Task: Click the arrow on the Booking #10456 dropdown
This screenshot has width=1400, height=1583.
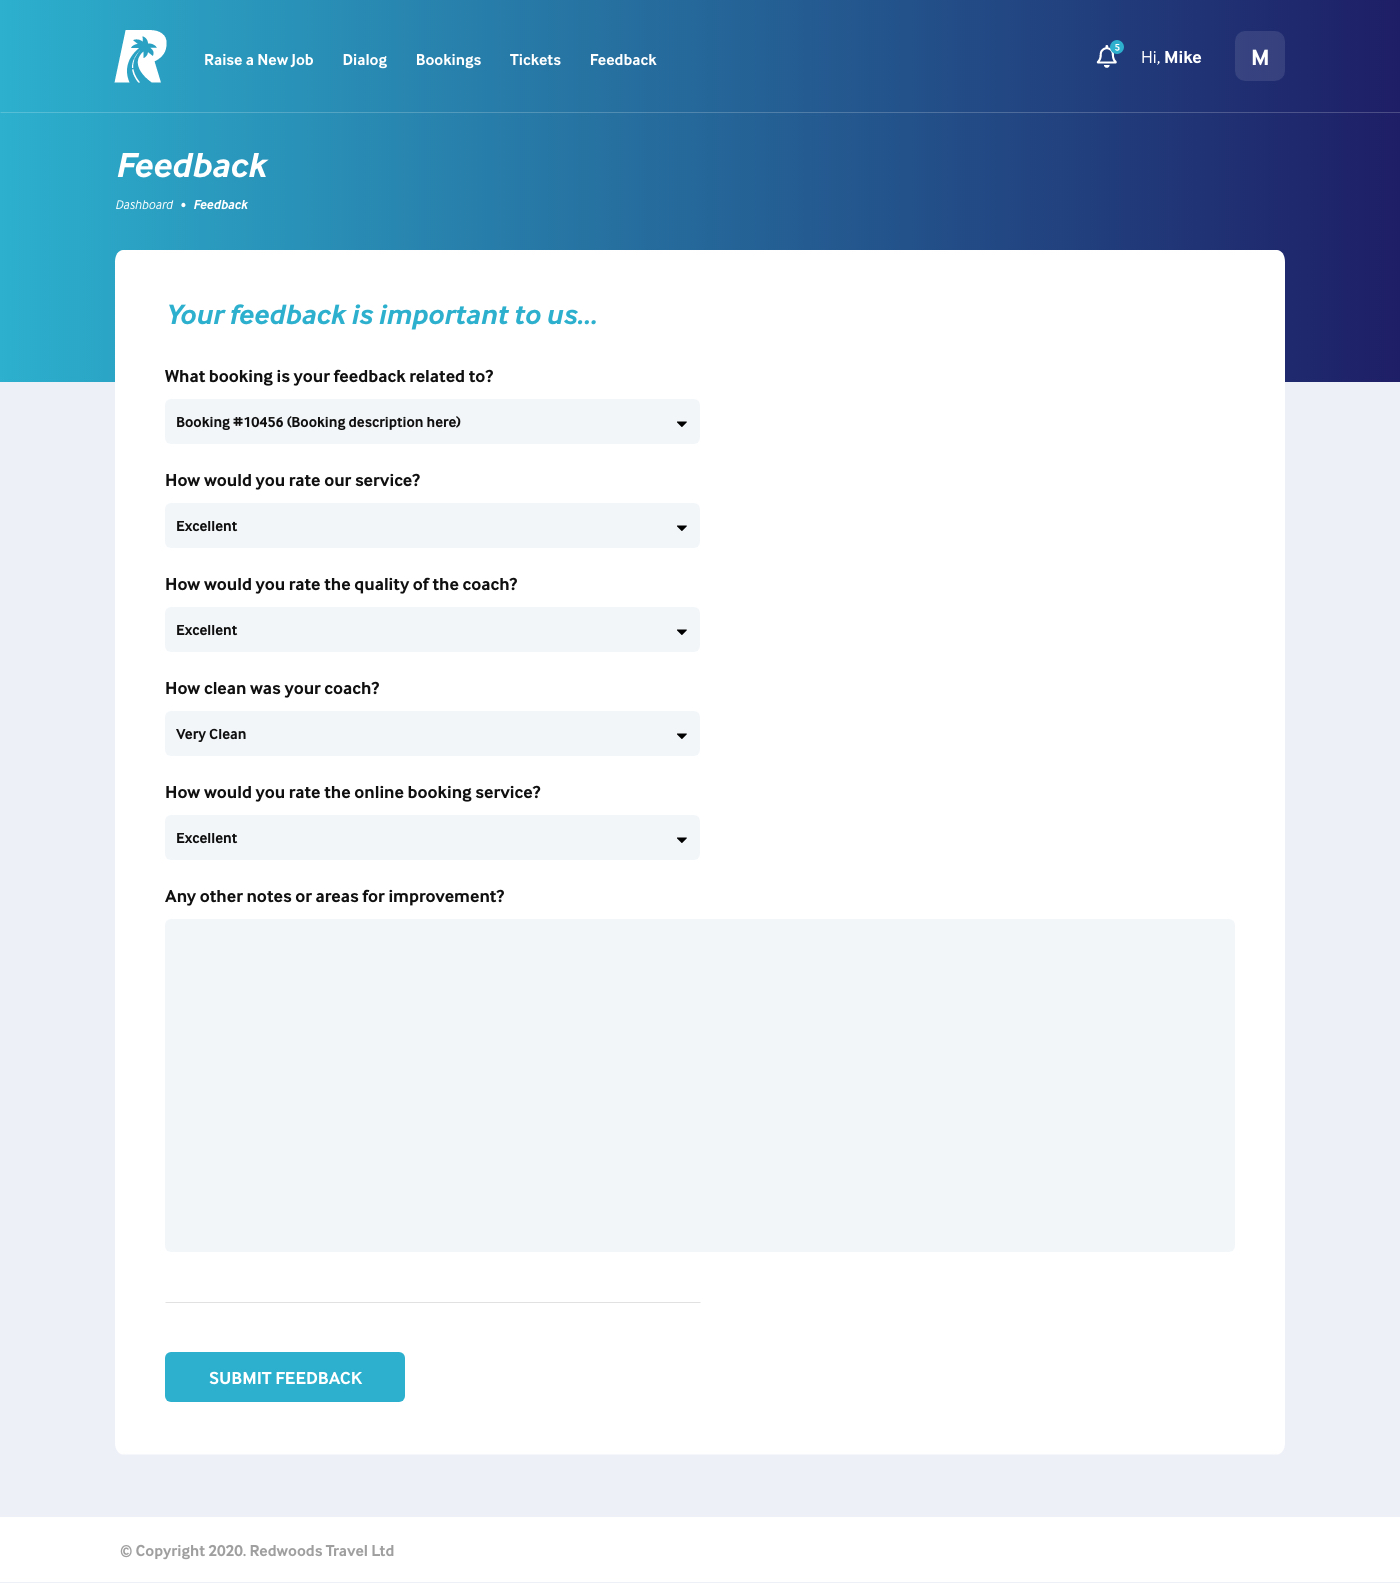Action: click(x=682, y=424)
